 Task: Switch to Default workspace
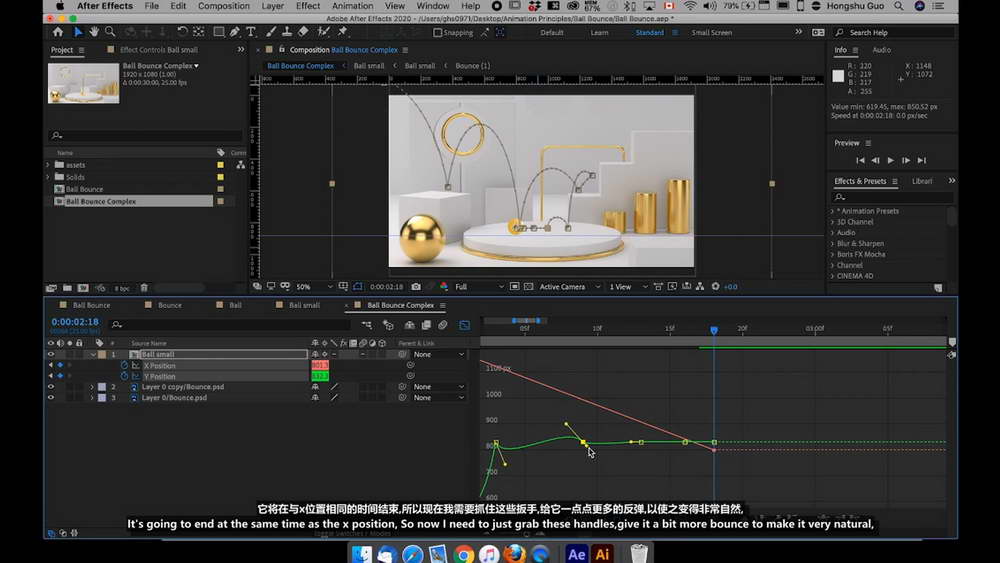pyautogui.click(x=552, y=33)
